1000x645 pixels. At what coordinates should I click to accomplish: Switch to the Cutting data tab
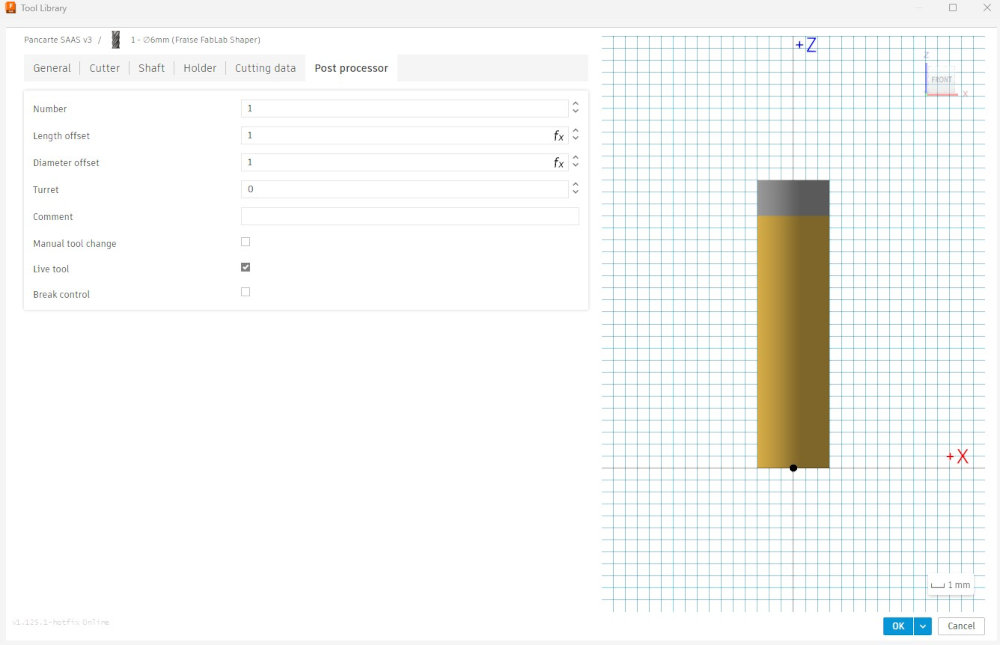(265, 68)
